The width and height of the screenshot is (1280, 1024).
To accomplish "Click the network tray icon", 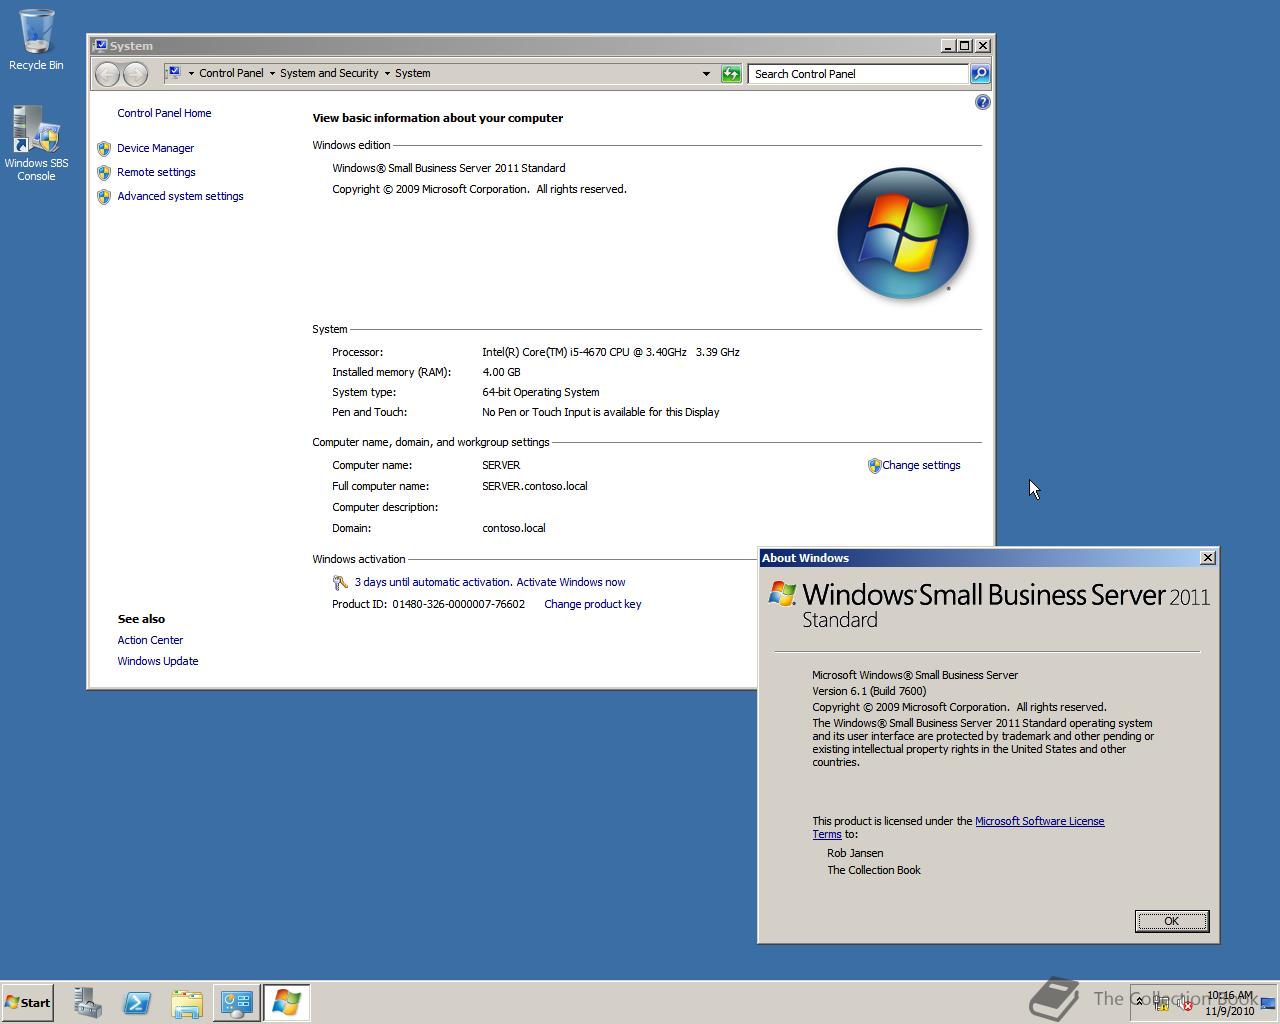I will click(1162, 1005).
